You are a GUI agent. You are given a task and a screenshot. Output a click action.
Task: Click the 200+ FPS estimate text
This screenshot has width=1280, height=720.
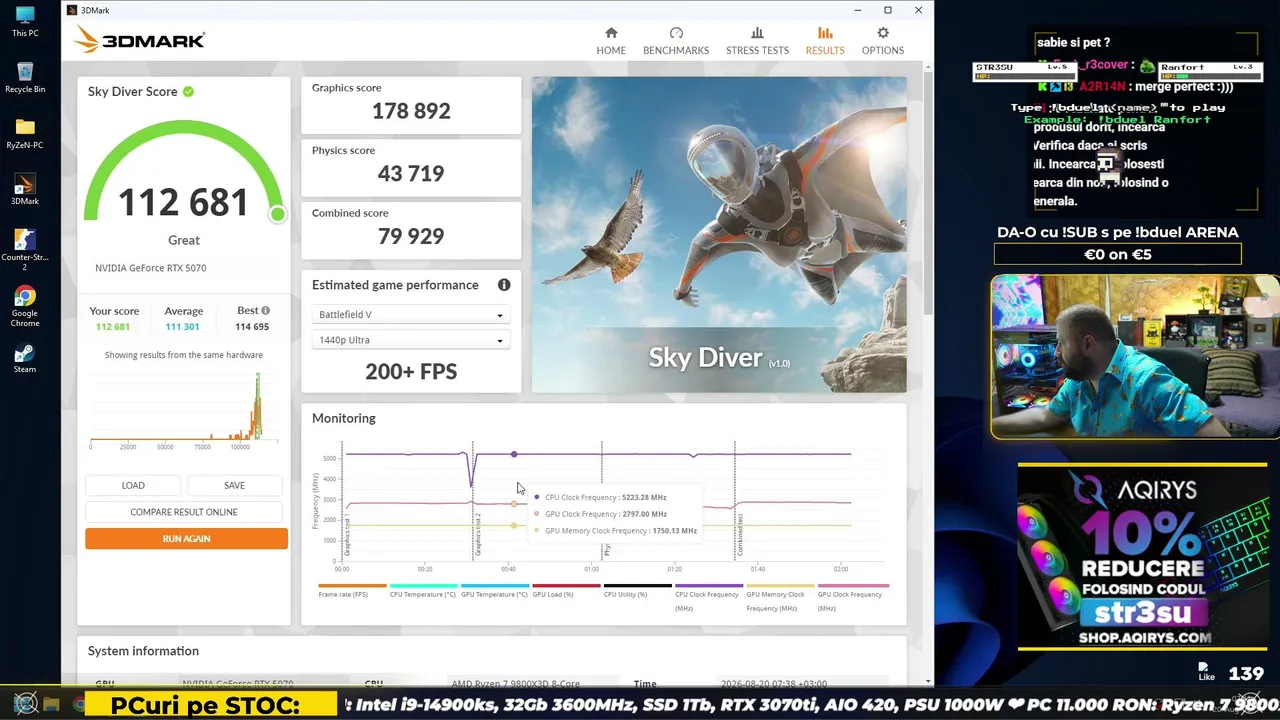pyautogui.click(x=411, y=372)
